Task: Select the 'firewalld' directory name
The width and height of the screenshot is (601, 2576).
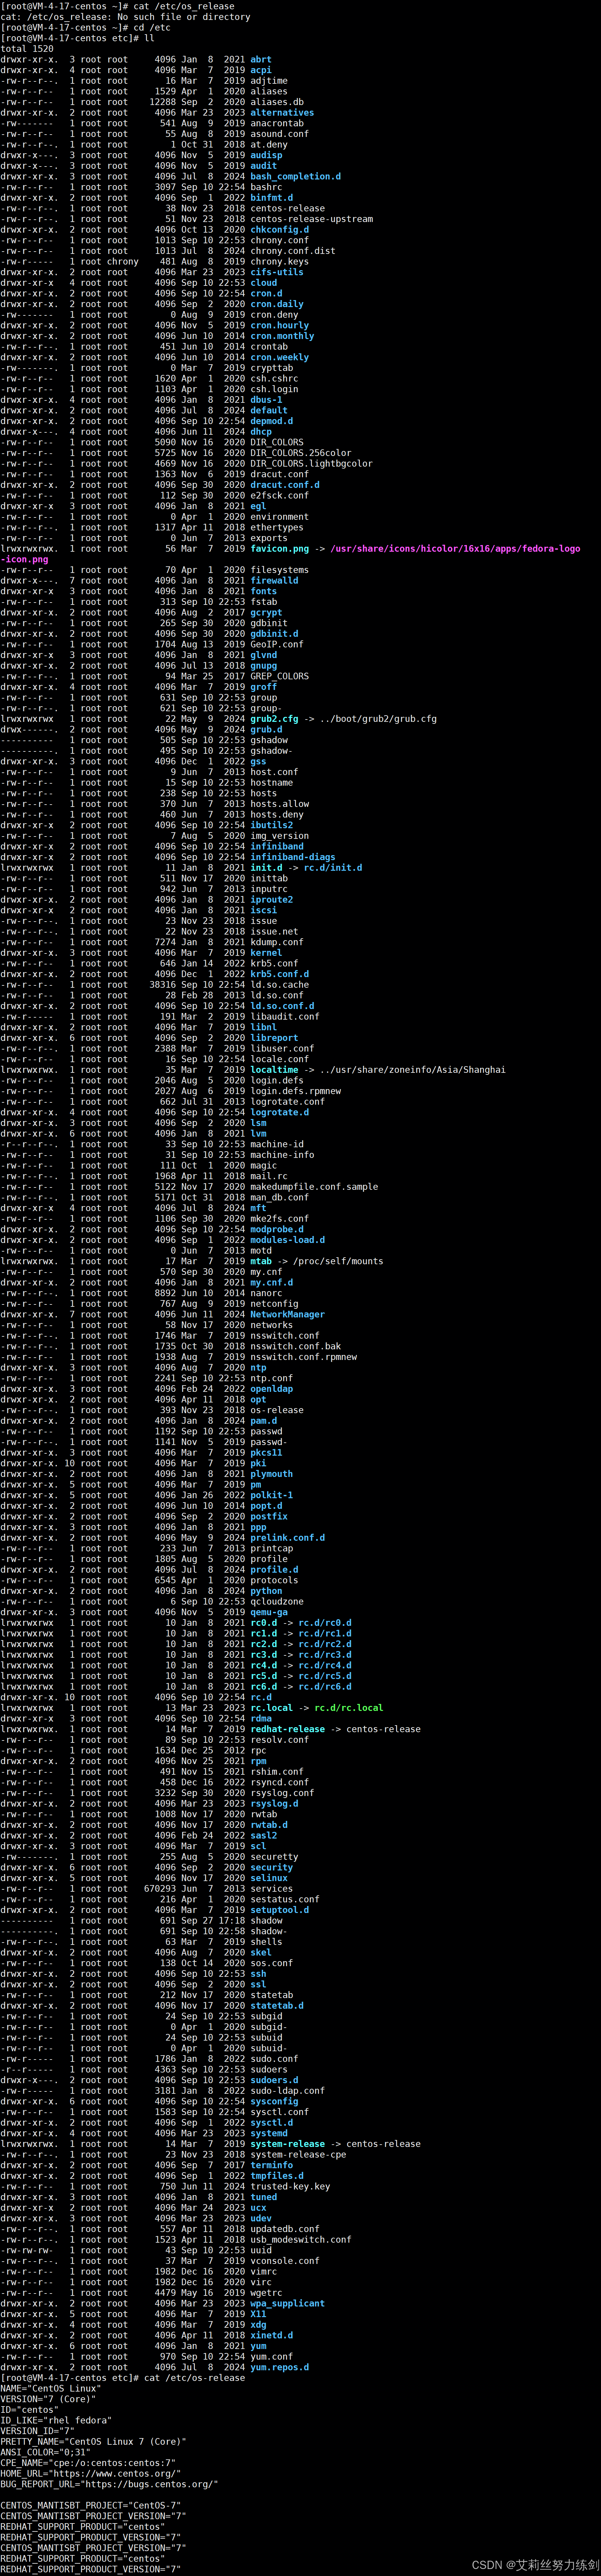Action: click(x=274, y=580)
